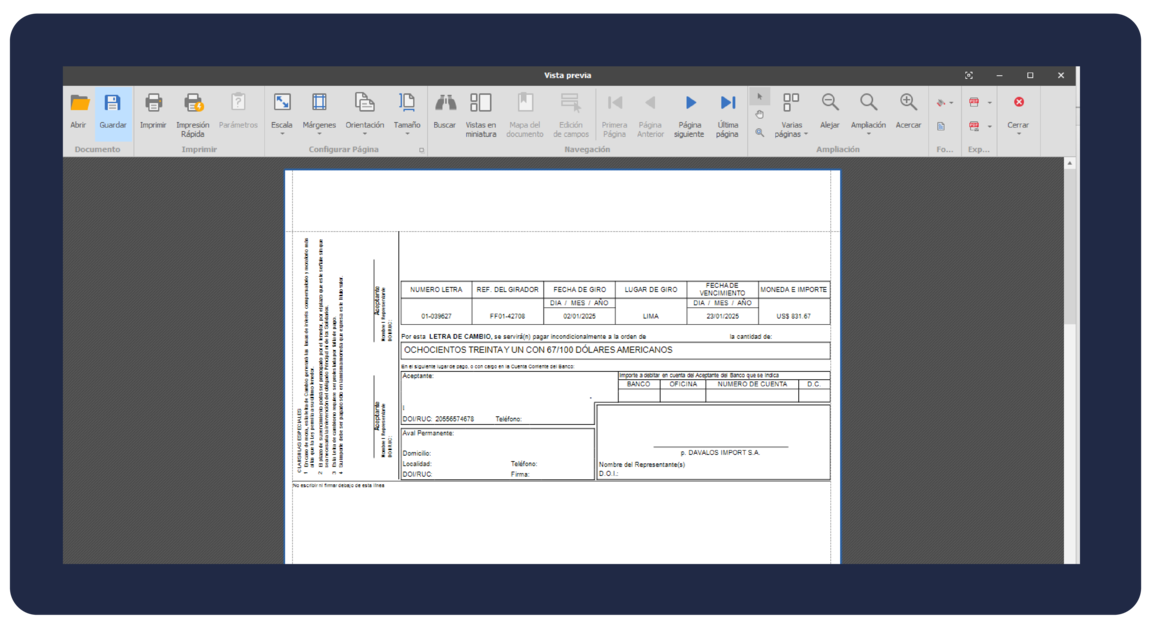Zoom in with Acercar magnifier

point(908,103)
